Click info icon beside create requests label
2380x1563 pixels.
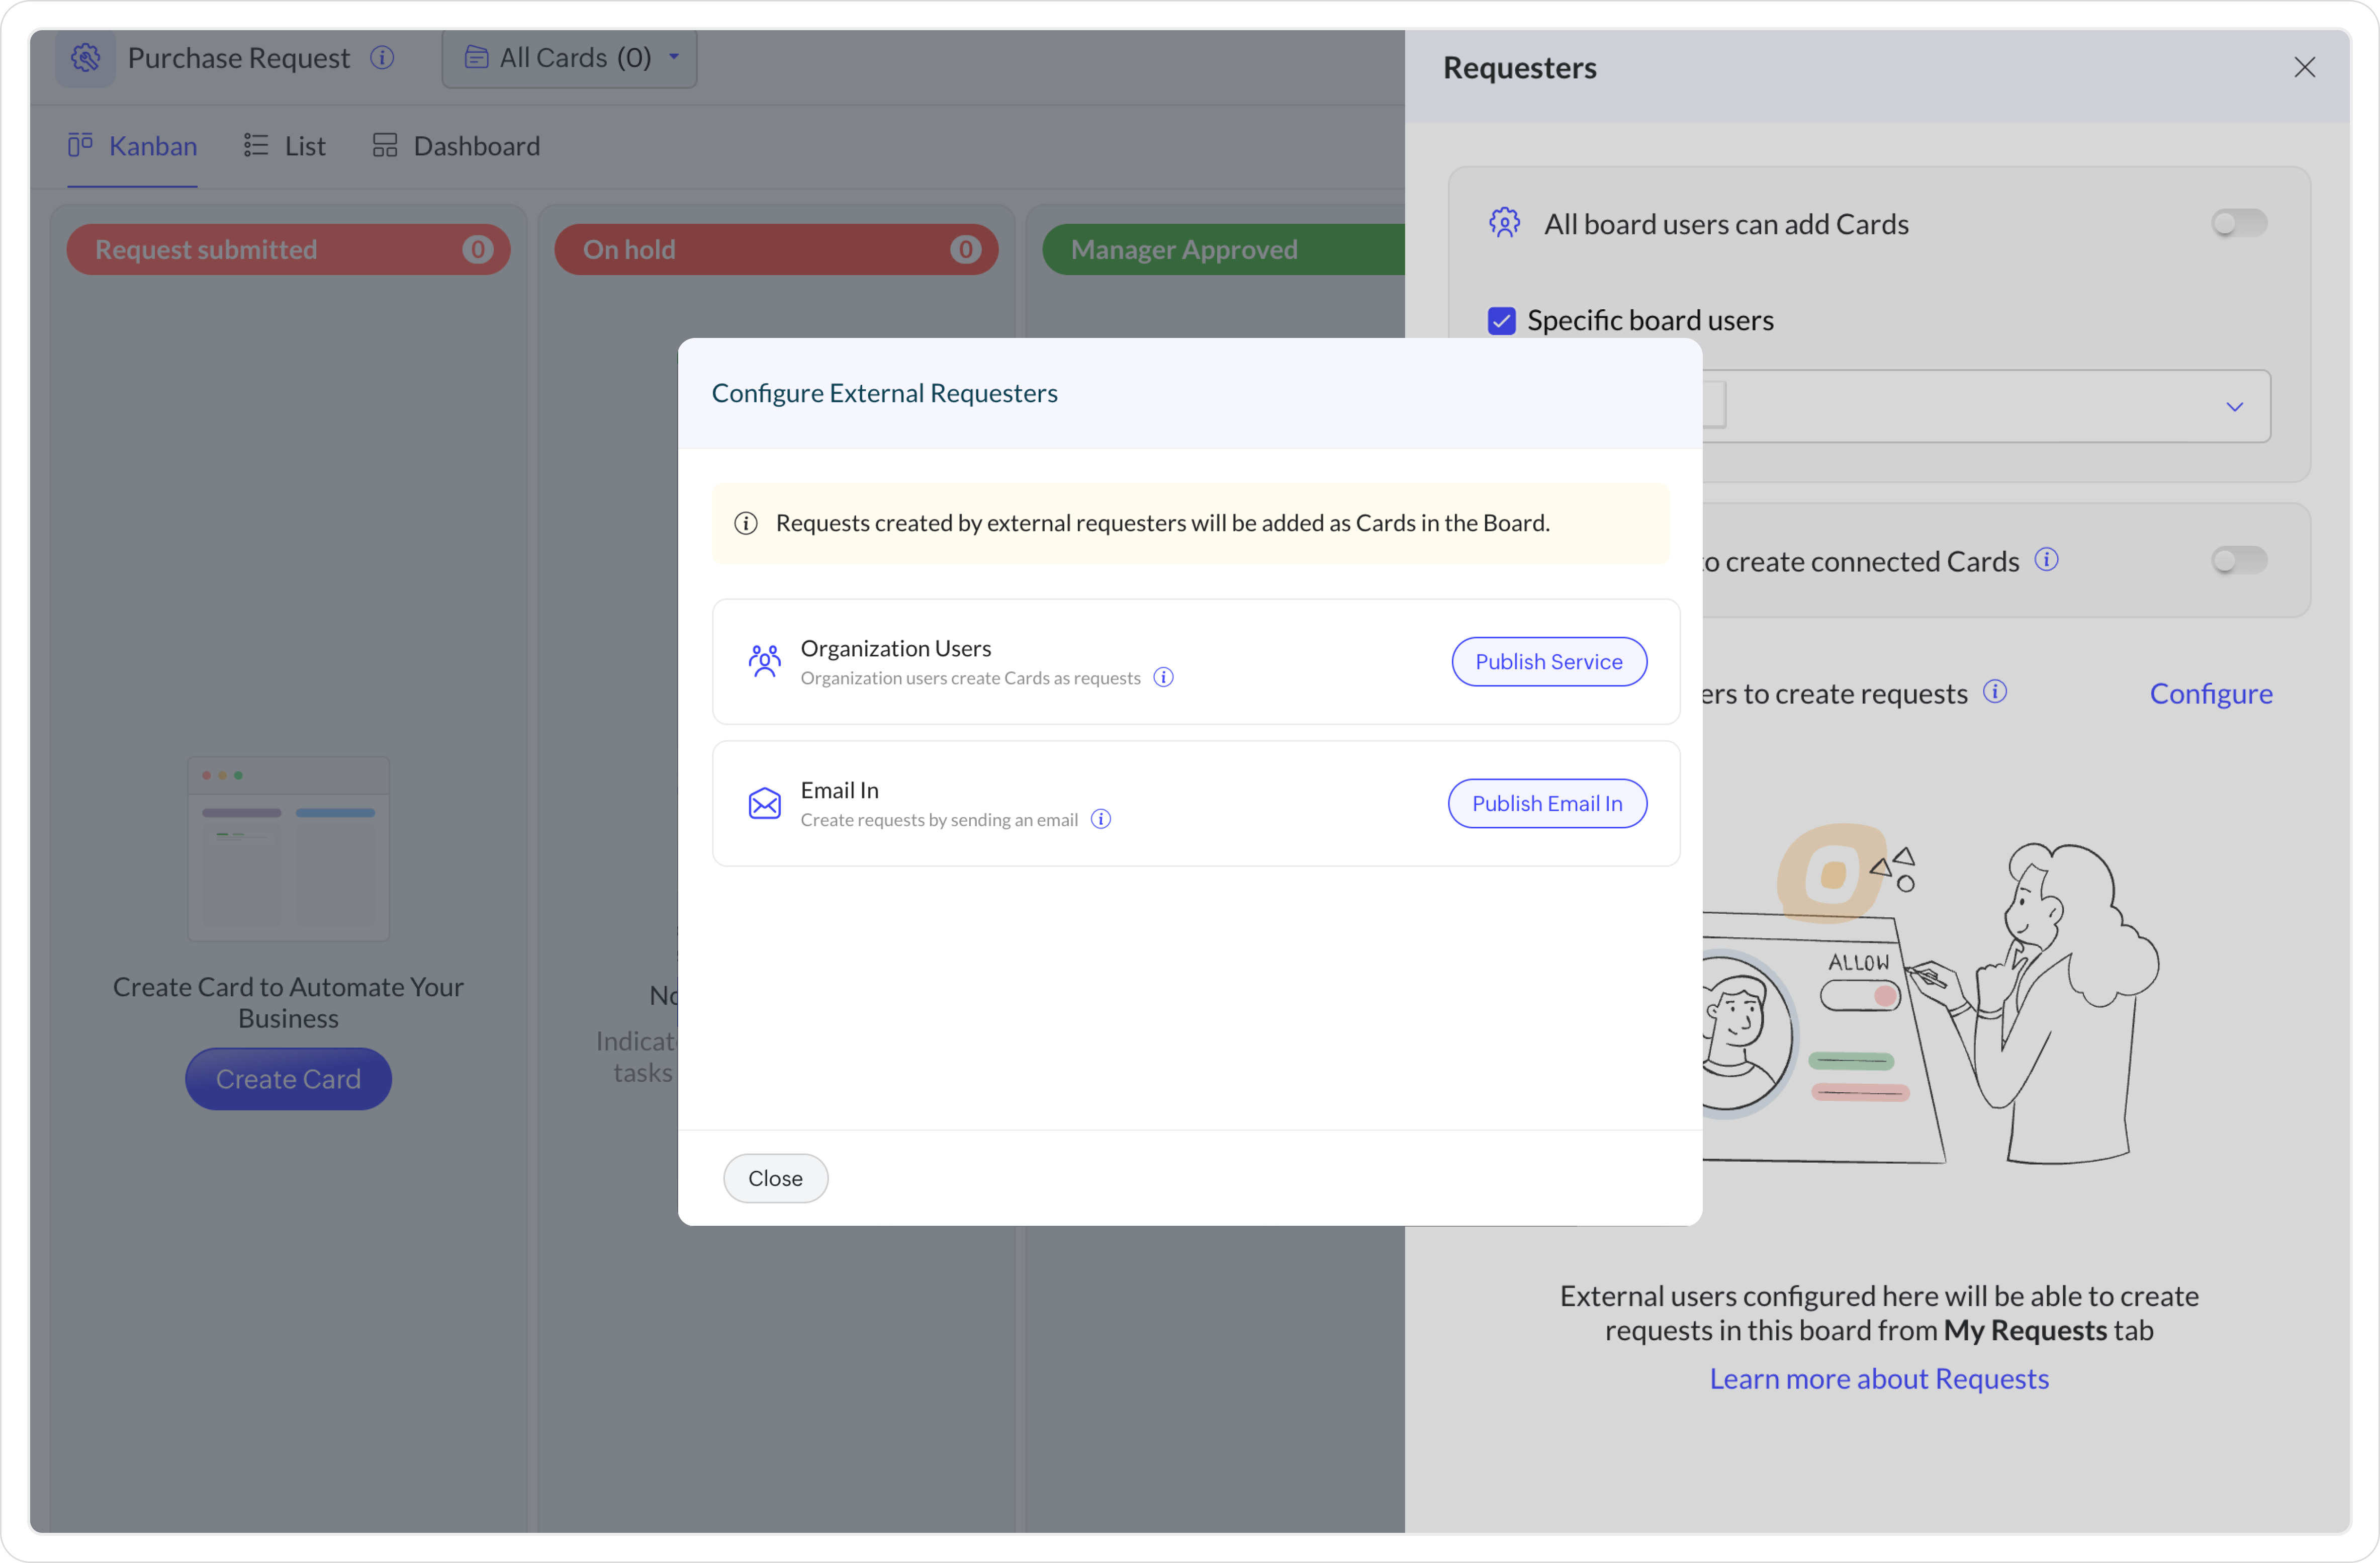point(1994,692)
